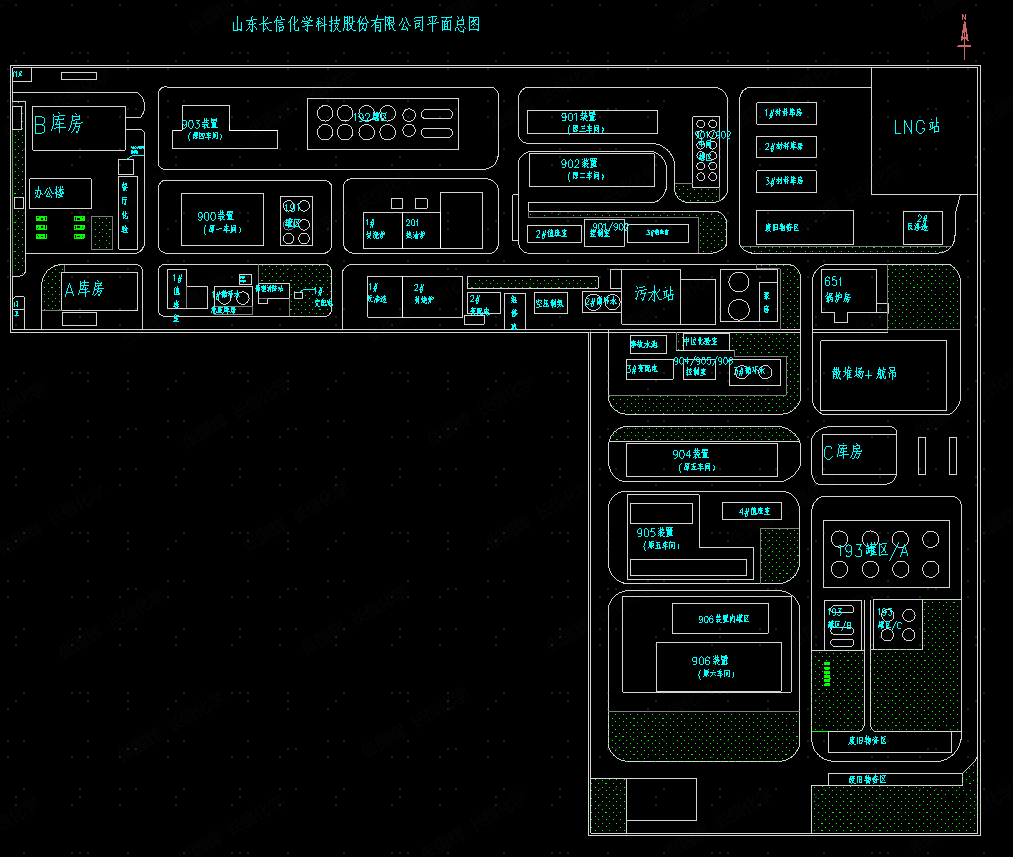Click the 污水站 sewage station label
The width and height of the screenshot is (1013, 857).
click(654, 294)
